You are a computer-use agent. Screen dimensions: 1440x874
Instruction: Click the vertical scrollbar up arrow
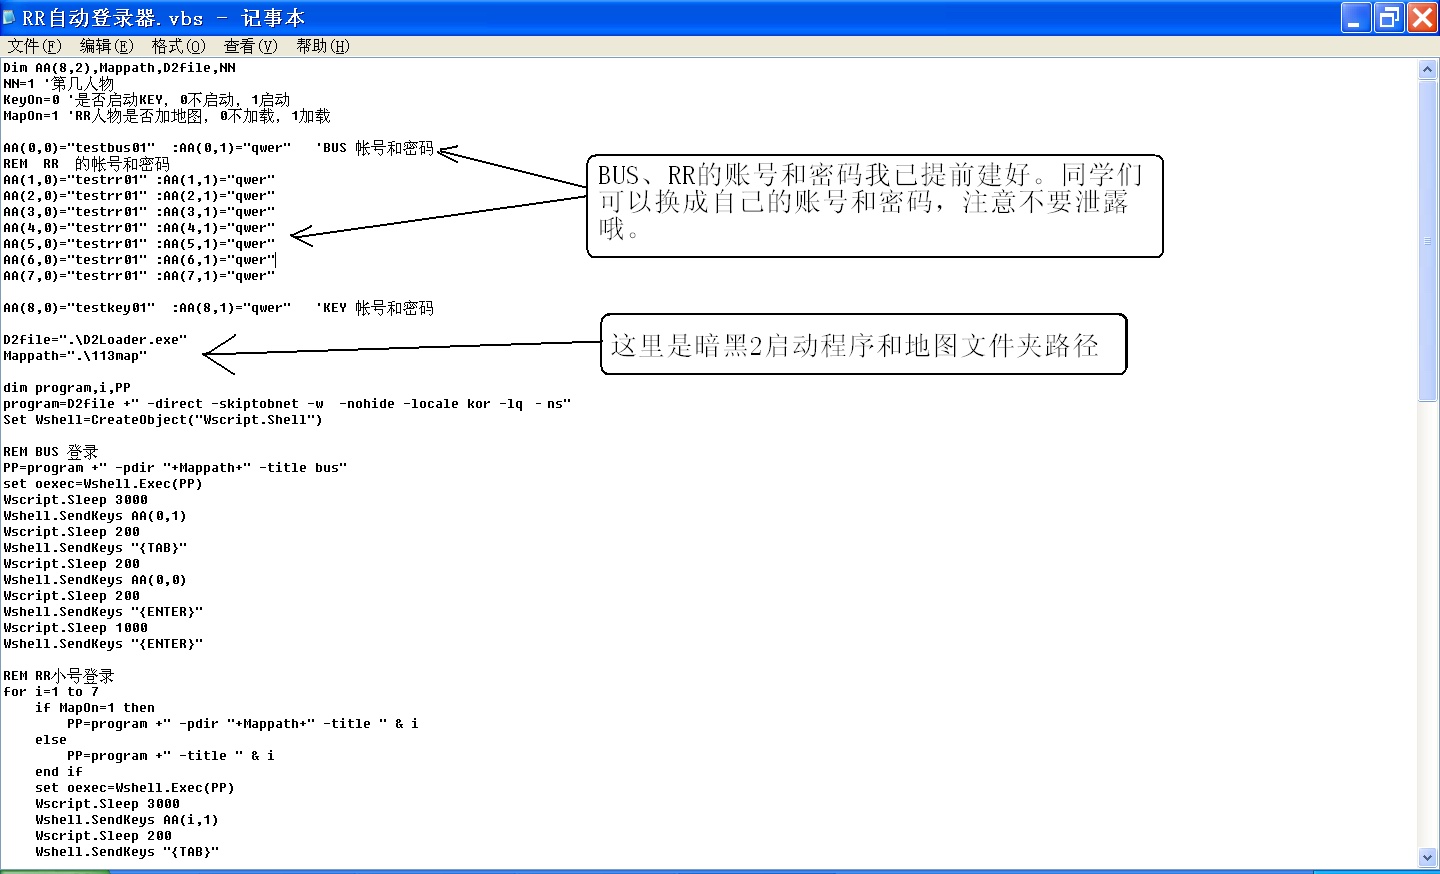(x=1428, y=69)
